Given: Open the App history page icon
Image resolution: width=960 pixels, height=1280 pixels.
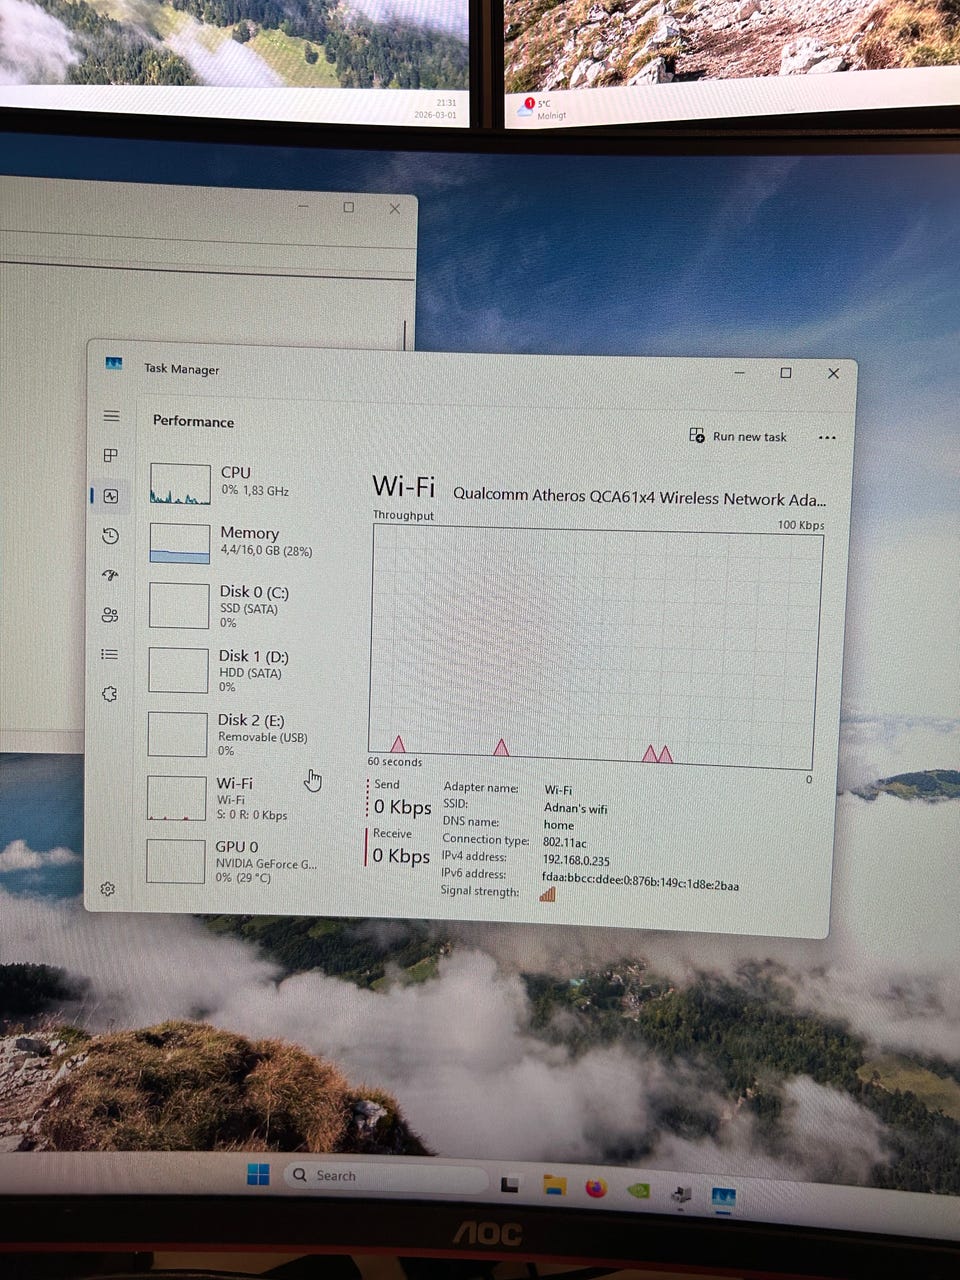Looking at the screenshot, I should pyautogui.click(x=111, y=536).
